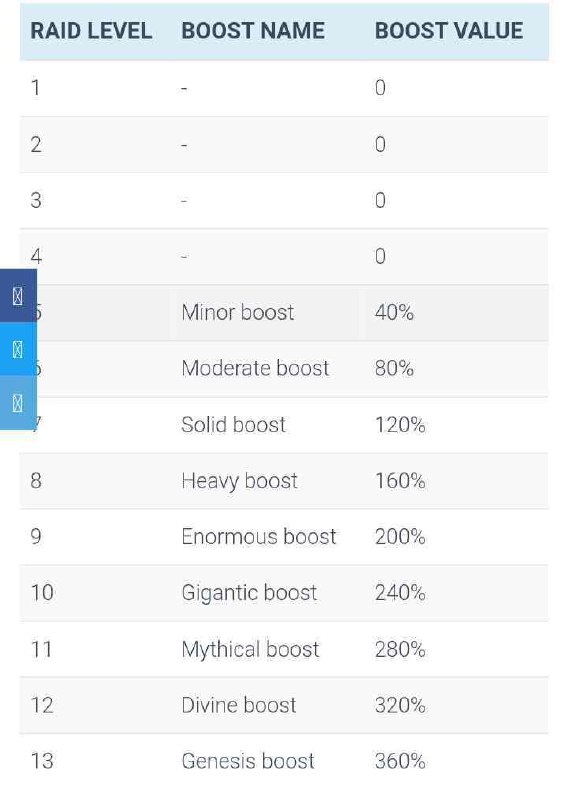
Task: Click the 200% boost value
Action: point(400,537)
